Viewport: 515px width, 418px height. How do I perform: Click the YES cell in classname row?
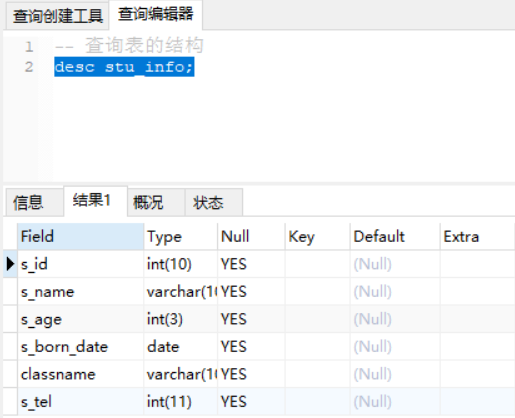click(251, 374)
